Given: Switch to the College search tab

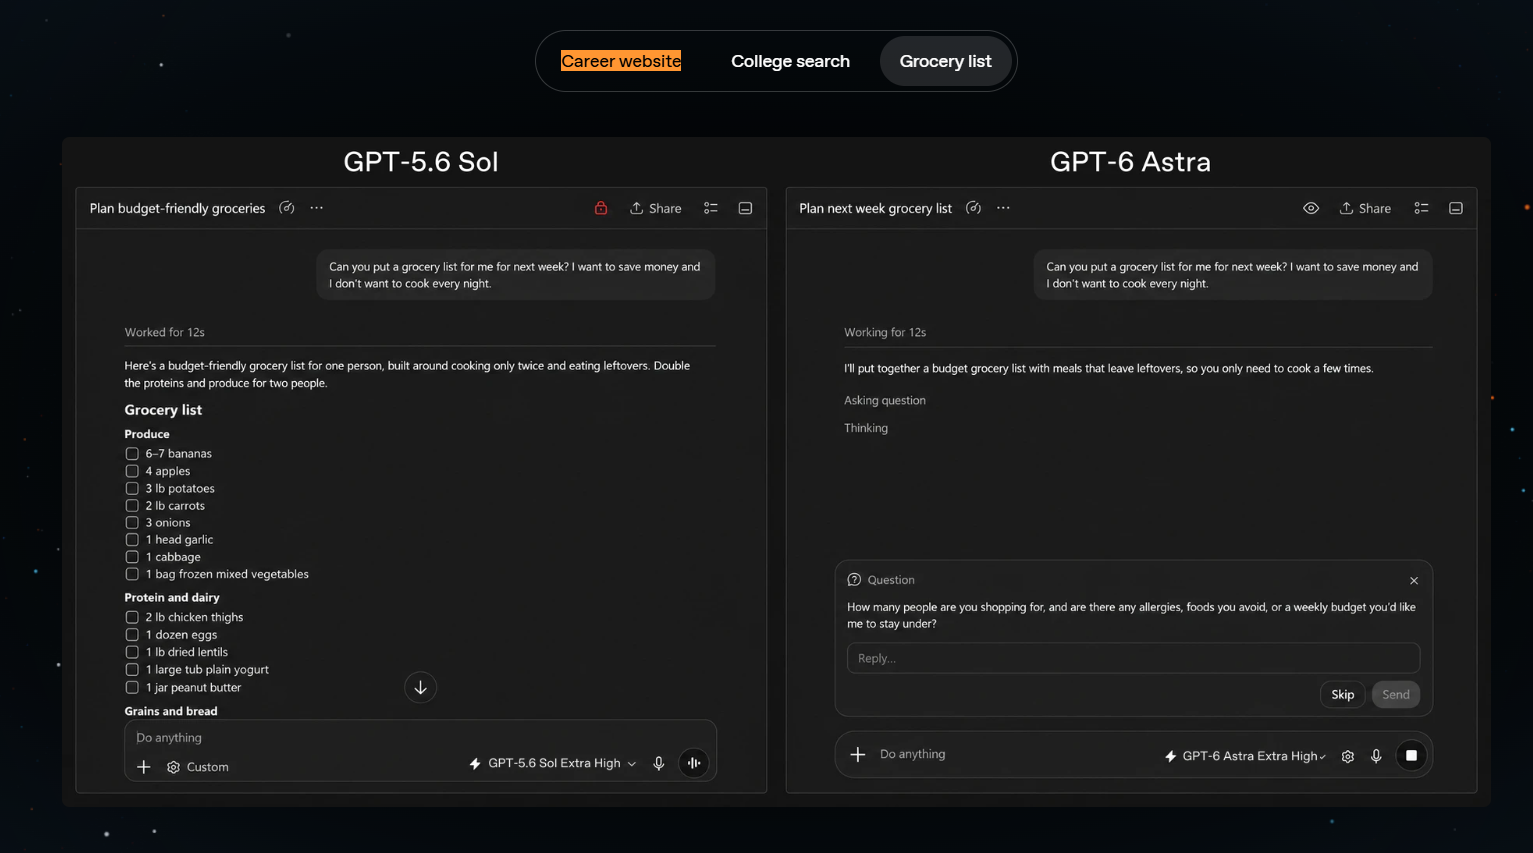Looking at the screenshot, I should pos(790,61).
